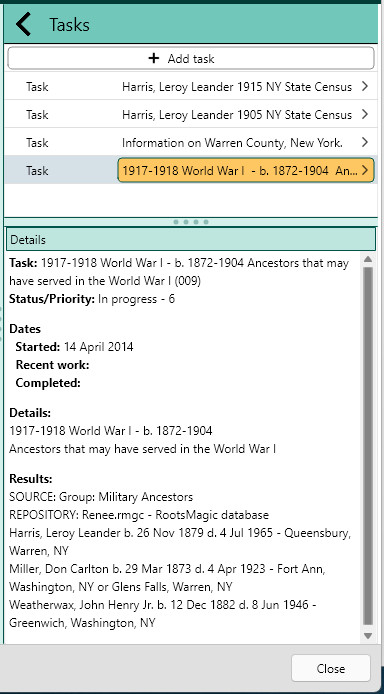This screenshot has height=694, width=384.
Task: Click the Task label in the 1915 Census row
Action: pyautogui.click(x=37, y=87)
